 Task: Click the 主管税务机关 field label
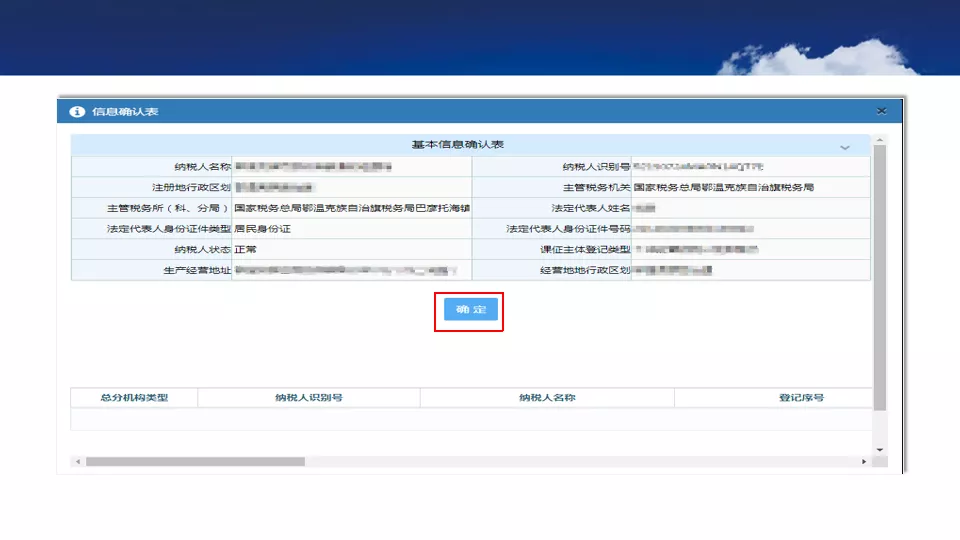click(x=596, y=187)
